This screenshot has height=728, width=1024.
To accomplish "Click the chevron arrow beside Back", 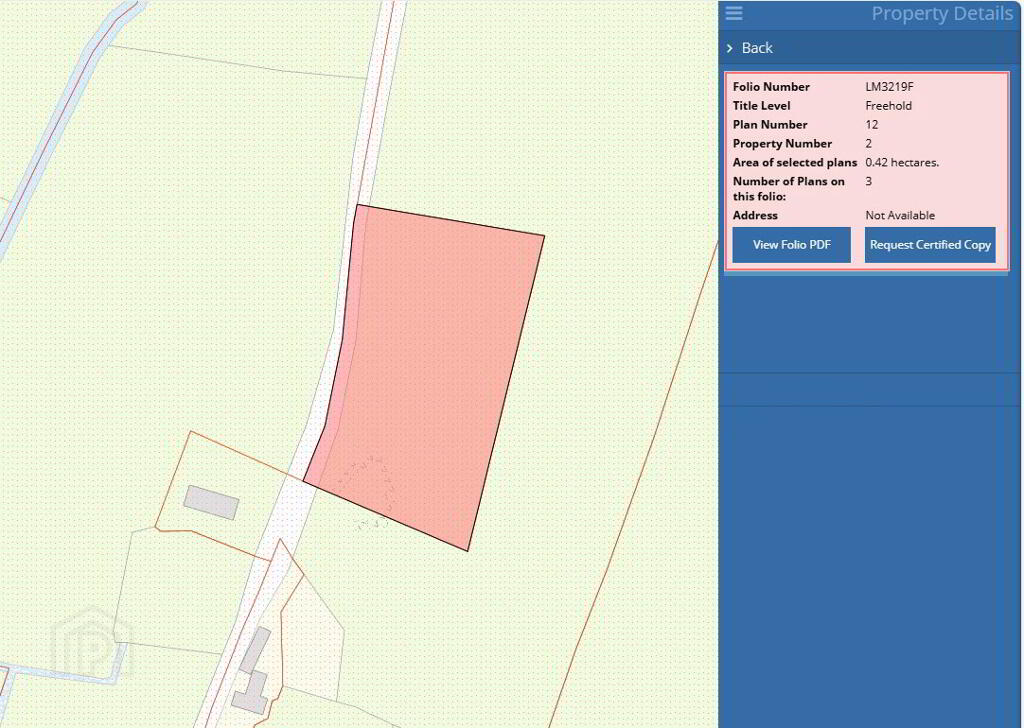I will [x=730, y=48].
